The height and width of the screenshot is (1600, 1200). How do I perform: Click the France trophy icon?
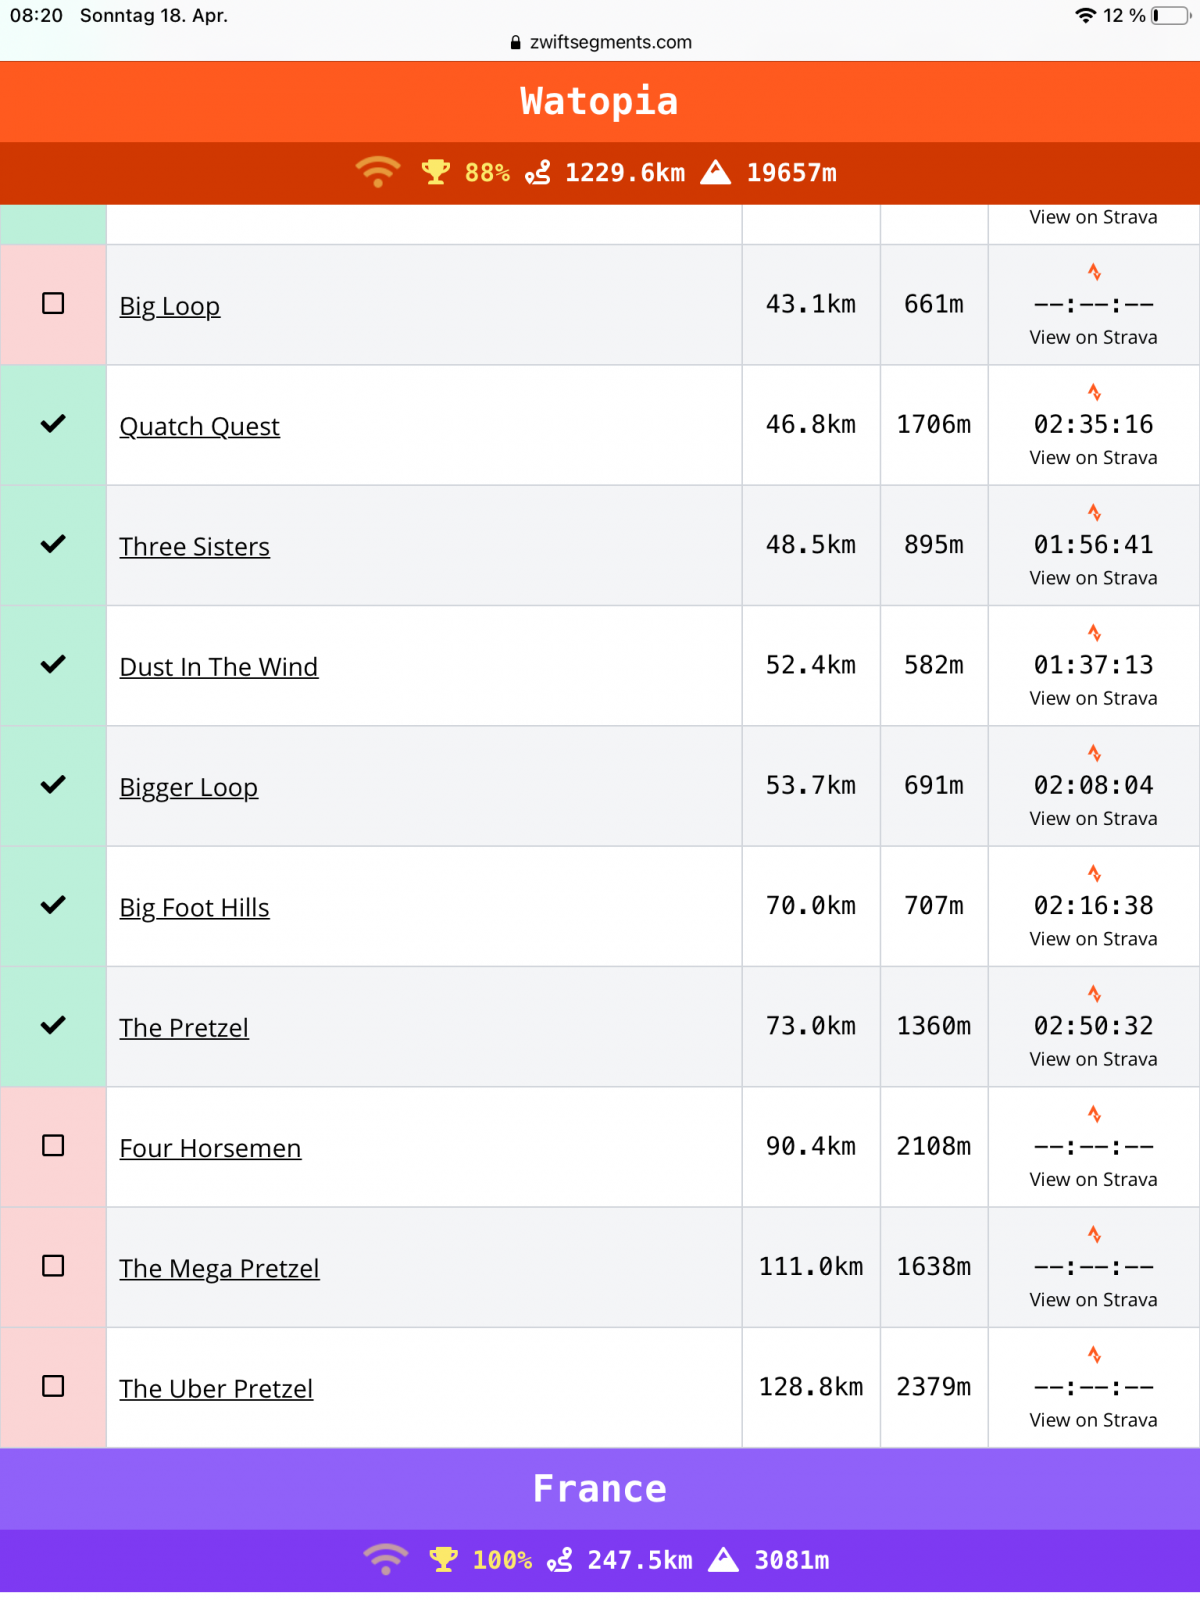coord(443,1560)
